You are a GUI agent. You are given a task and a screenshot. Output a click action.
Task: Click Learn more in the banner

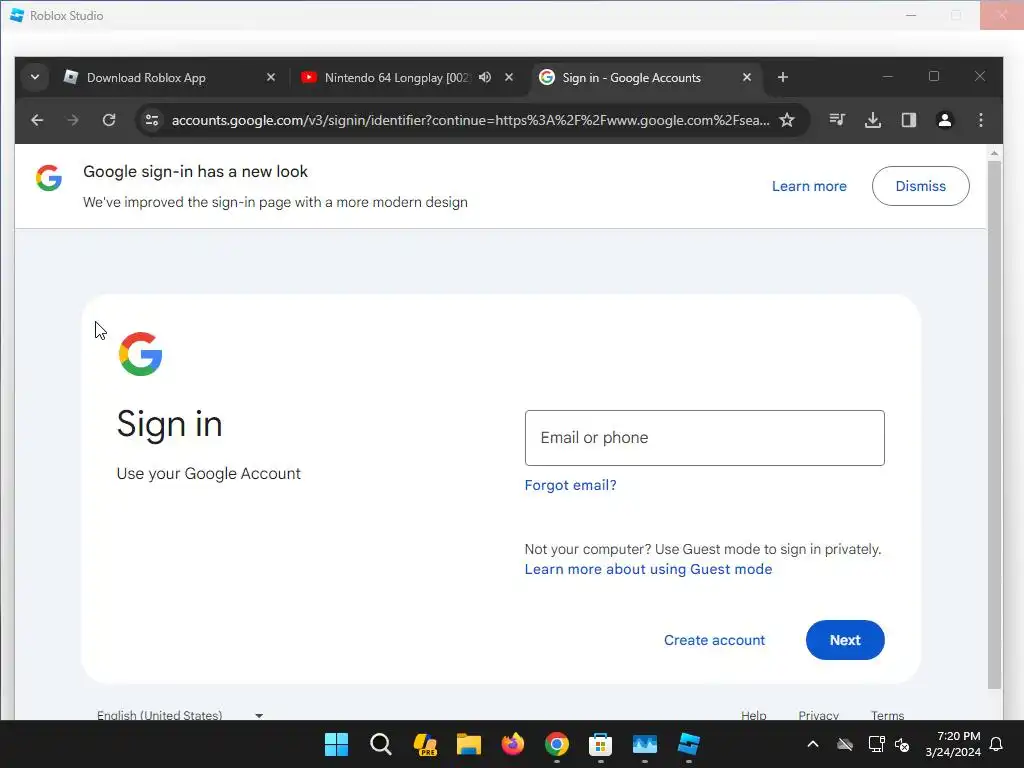(809, 186)
